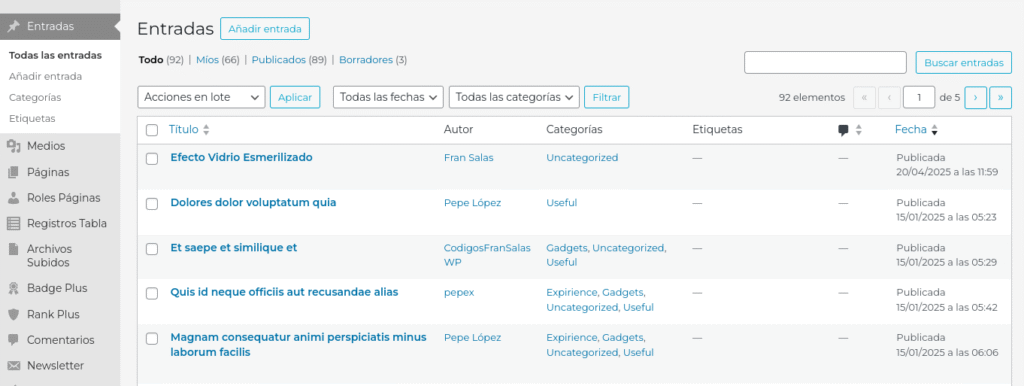Click date 15/01/2025 a las 05:23
Image resolution: width=1024 pixels, height=386 pixels.
[946, 217]
